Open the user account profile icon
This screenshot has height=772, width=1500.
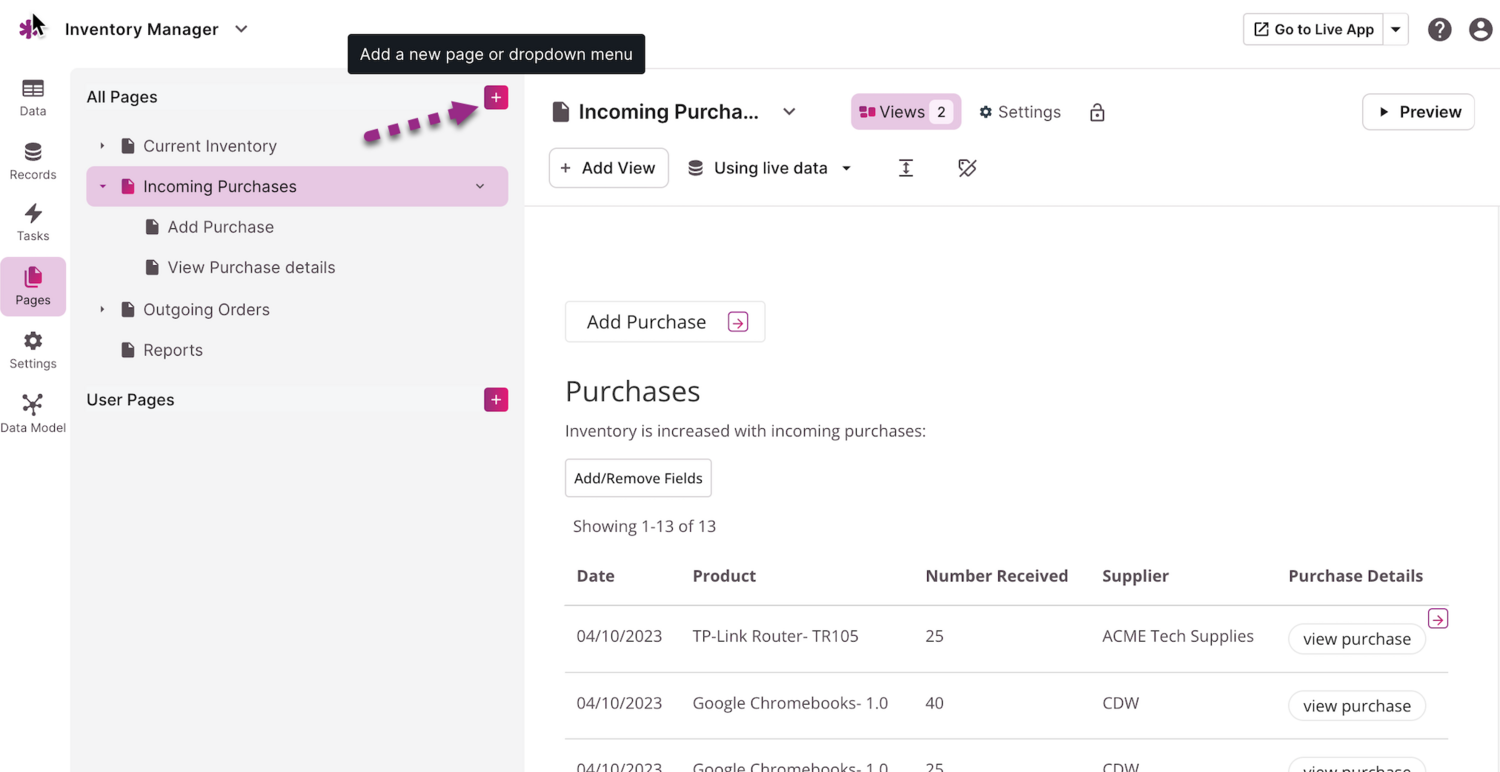tap(1480, 29)
